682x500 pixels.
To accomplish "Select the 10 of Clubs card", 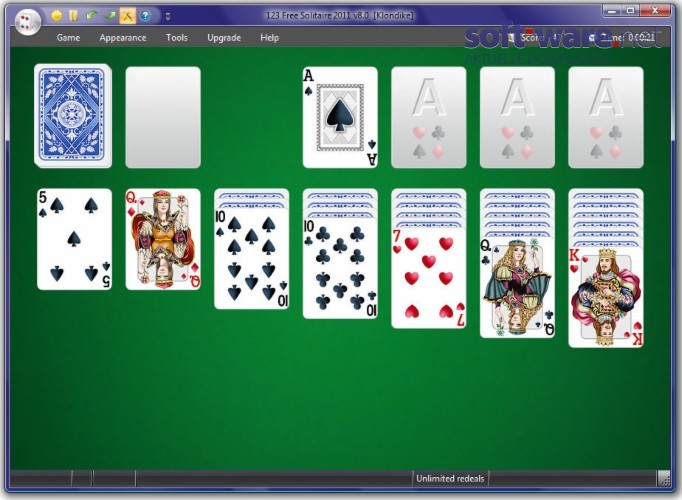I will 340,268.
